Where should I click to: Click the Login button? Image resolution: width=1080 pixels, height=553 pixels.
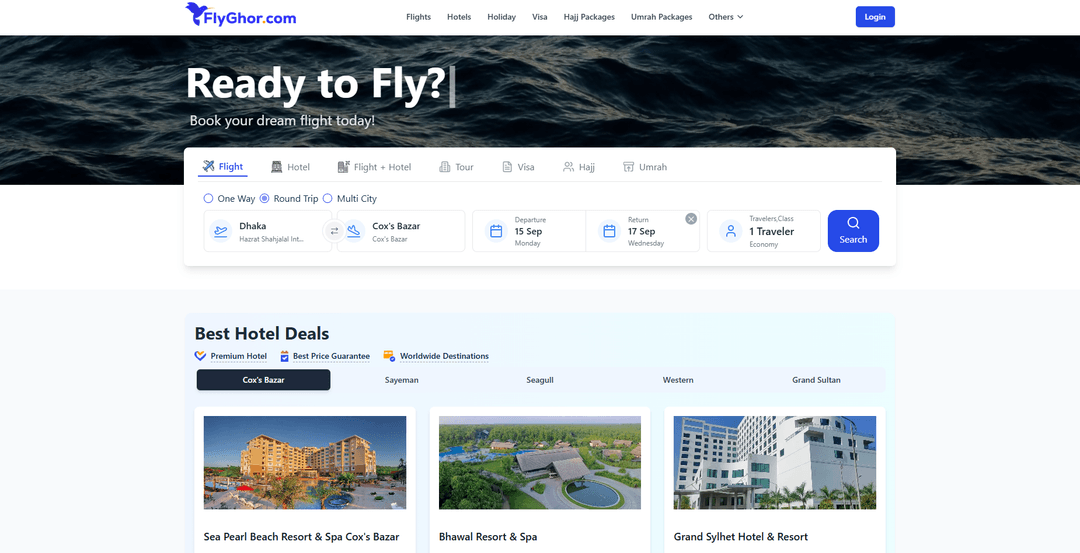click(x=875, y=17)
